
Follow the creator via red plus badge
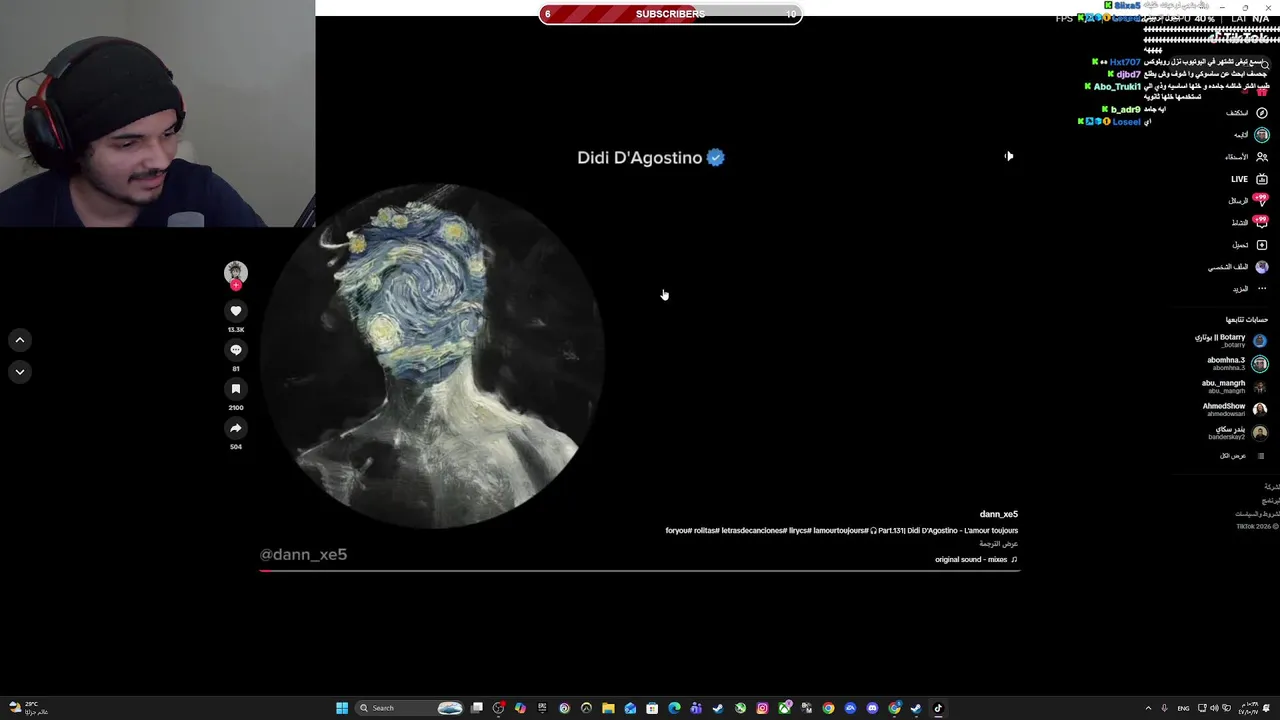click(236, 285)
